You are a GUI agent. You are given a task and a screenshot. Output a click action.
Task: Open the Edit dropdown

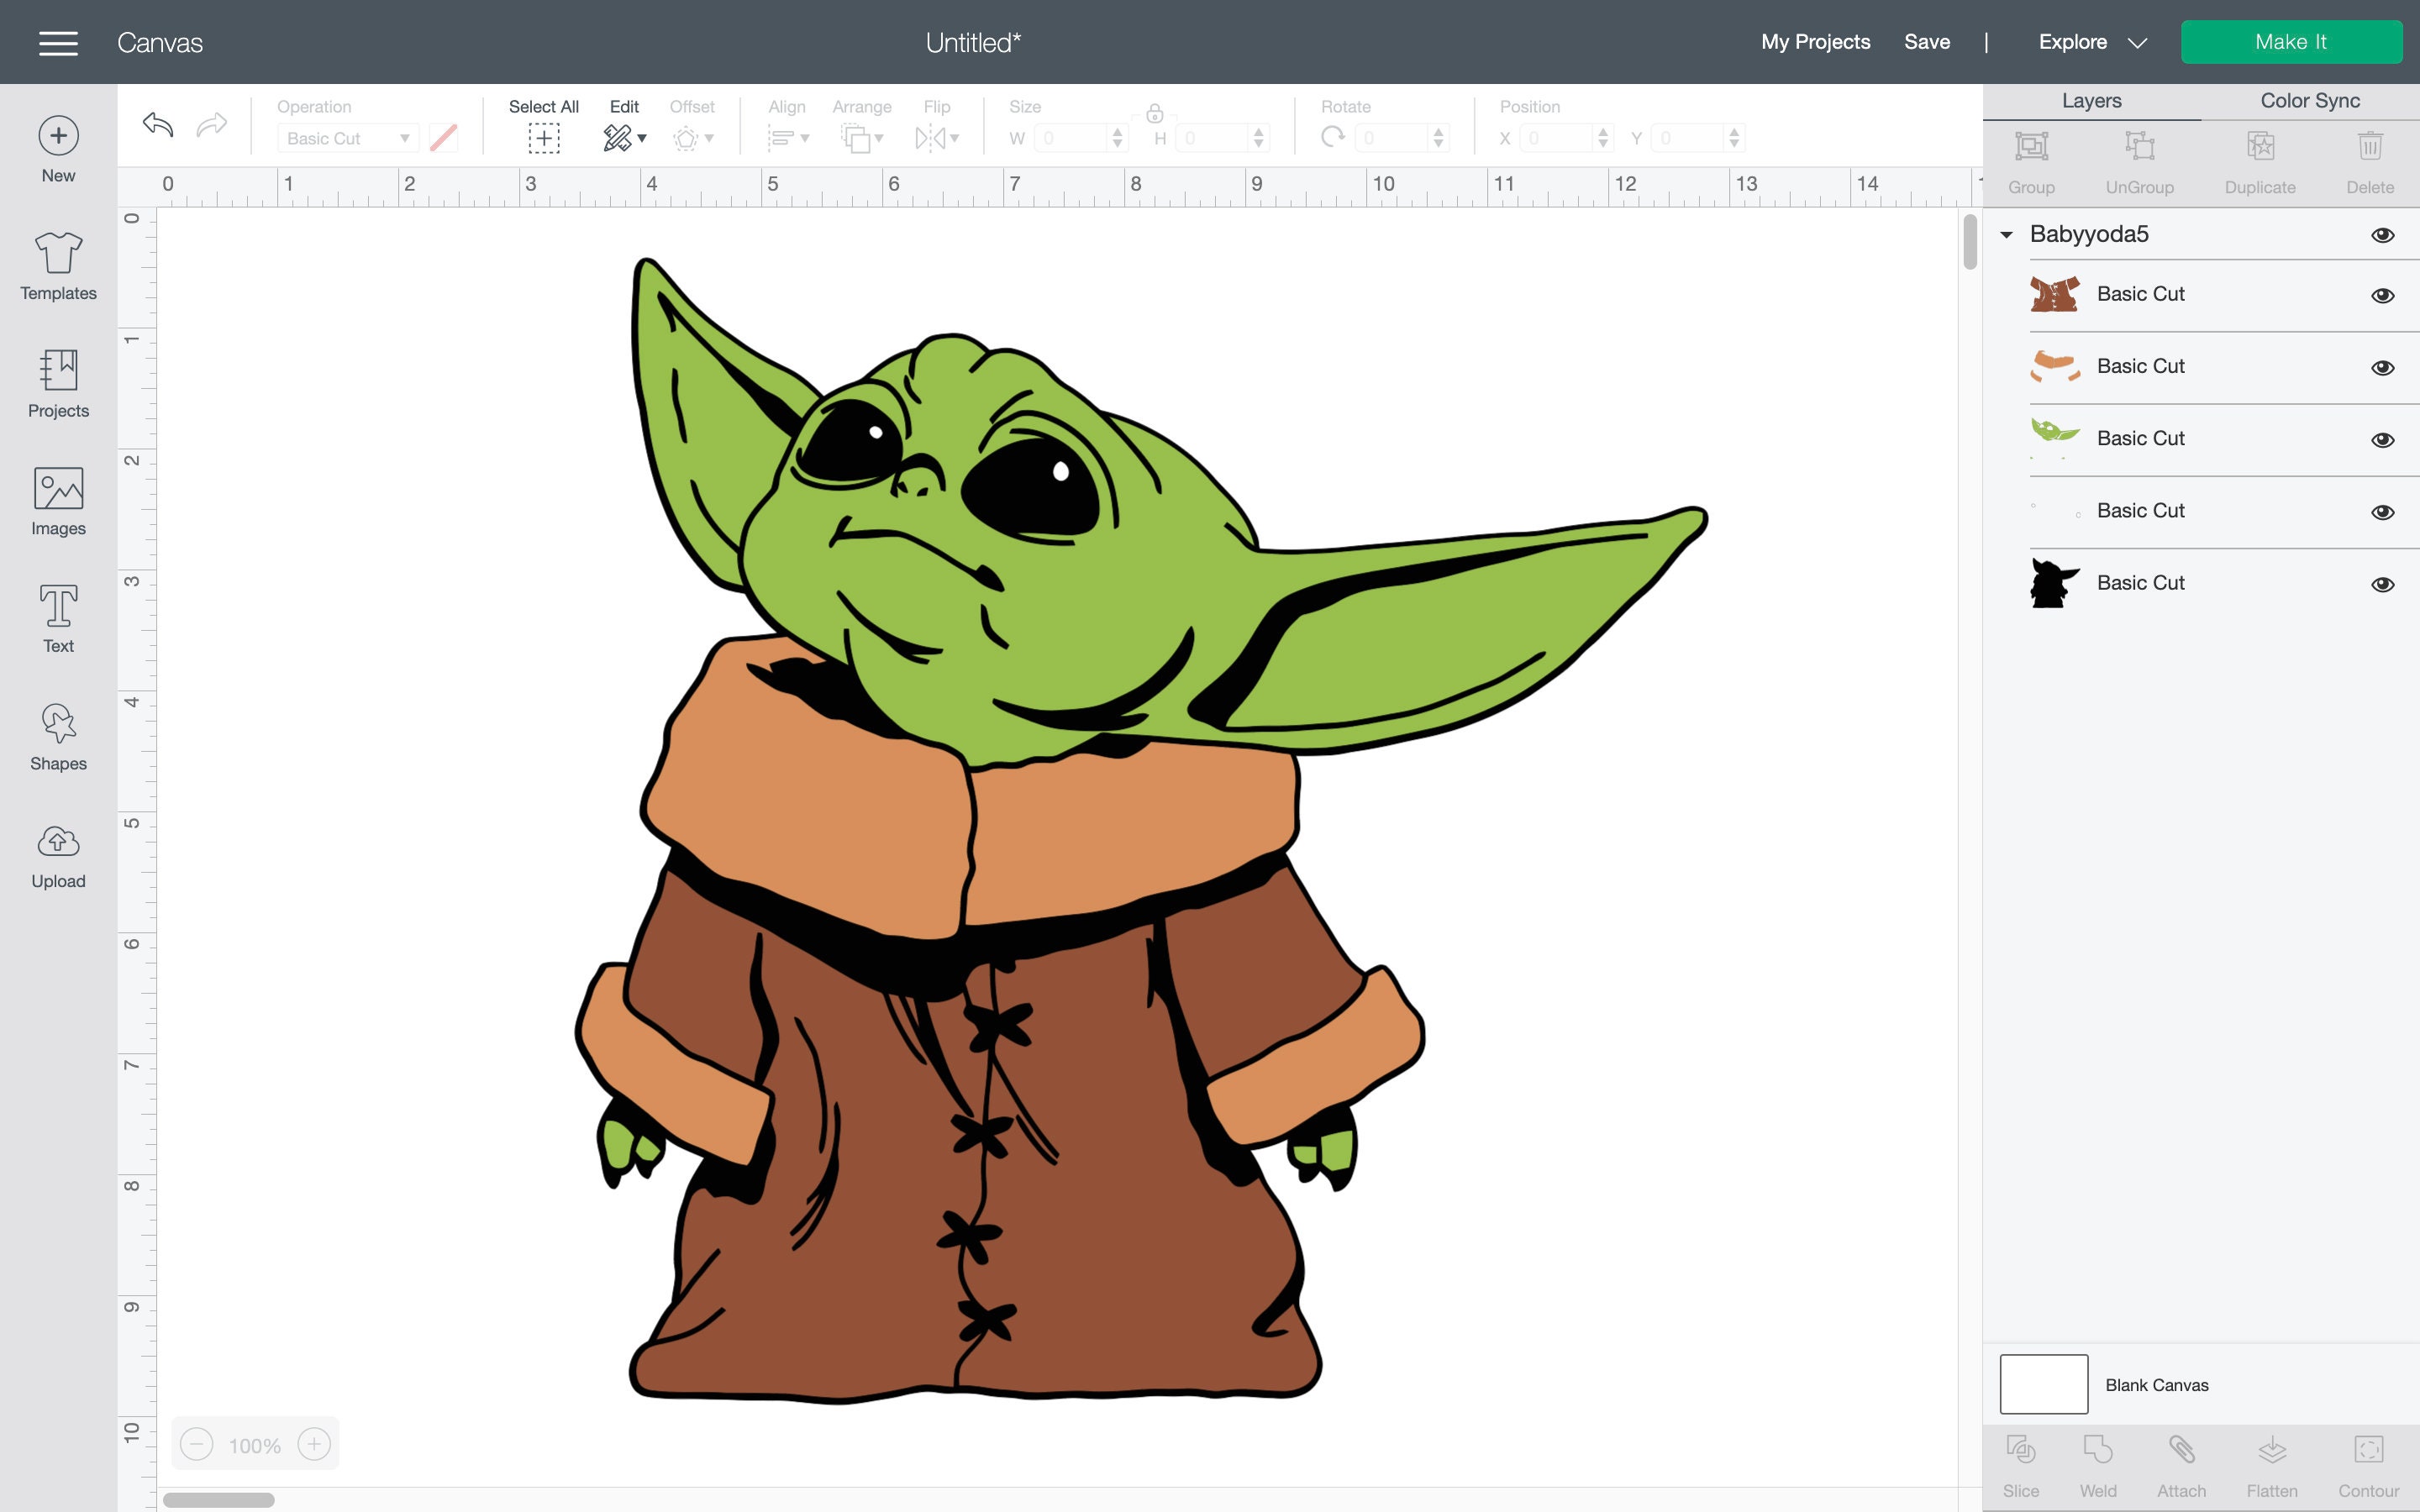point(625,138)
